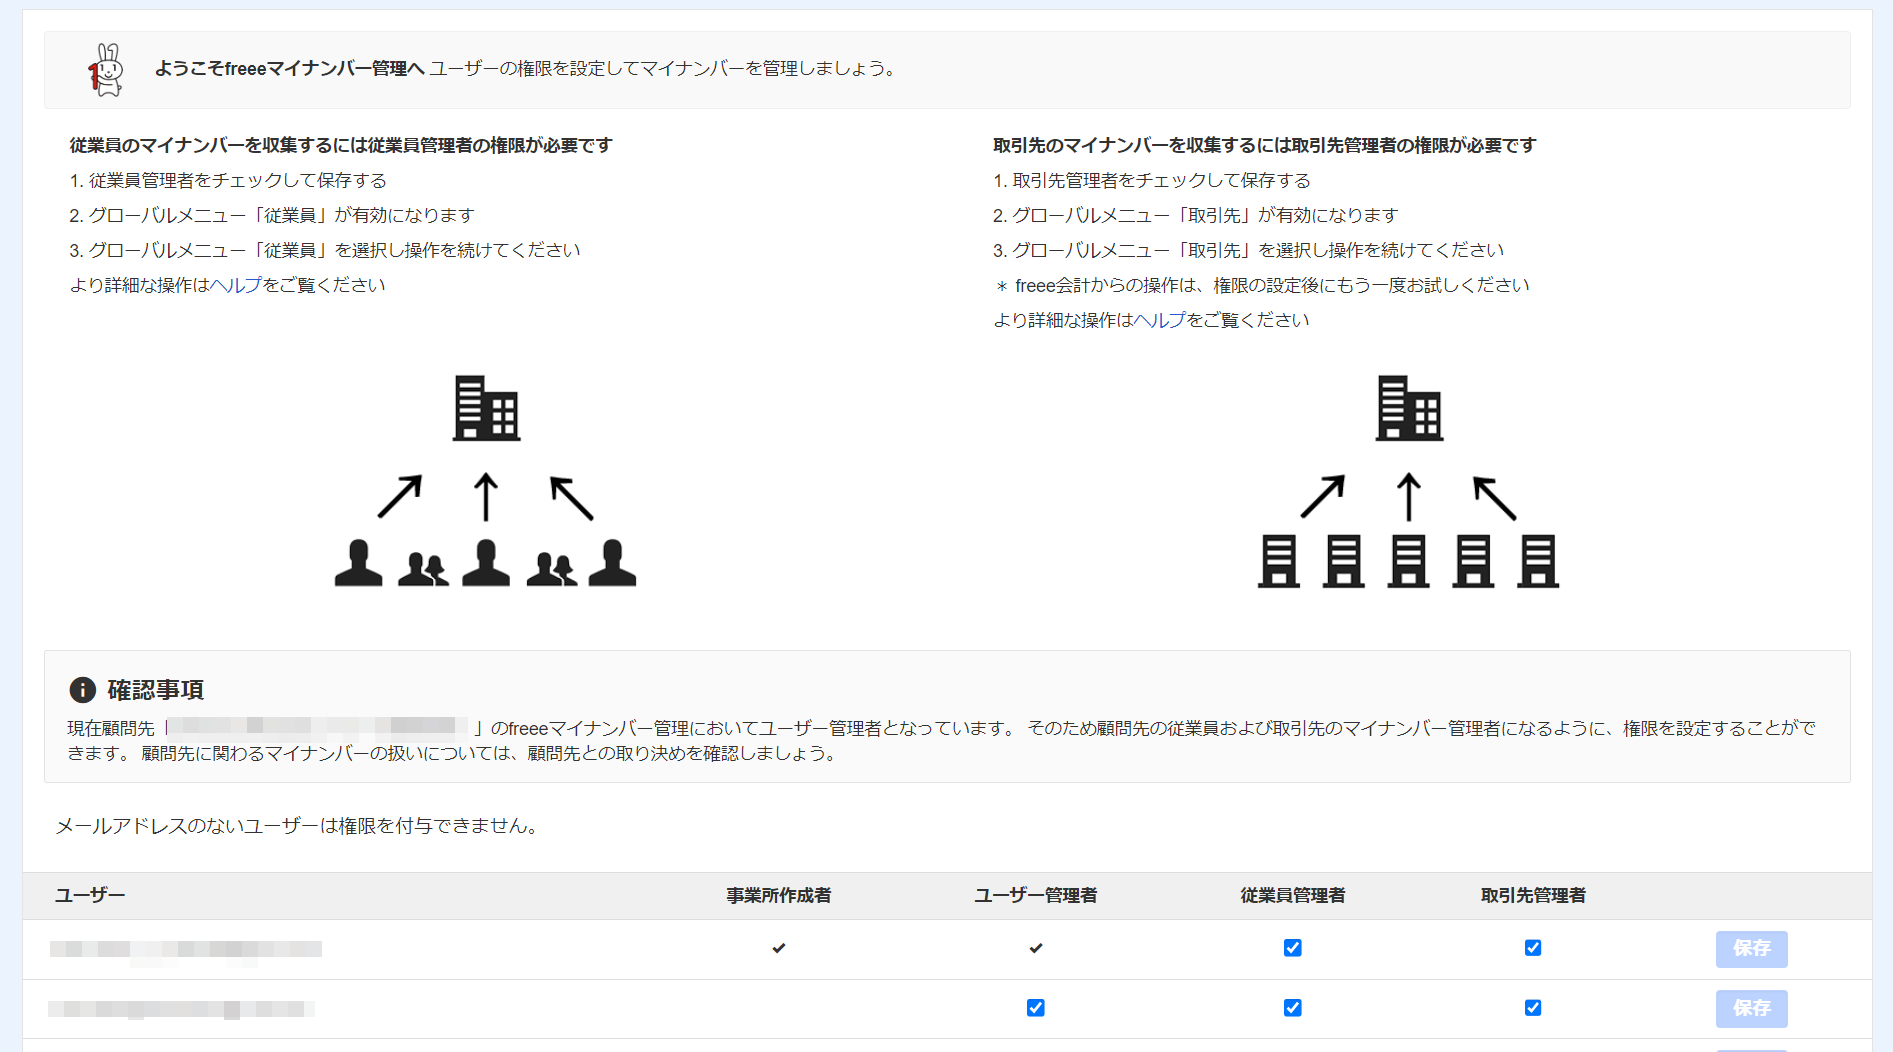Click note ＊ freee会計からの操作は、権限の設定後にもう一度お試しください
The width and height of the screenshot is (1893, 1052).
click(x=1262, y=286)
